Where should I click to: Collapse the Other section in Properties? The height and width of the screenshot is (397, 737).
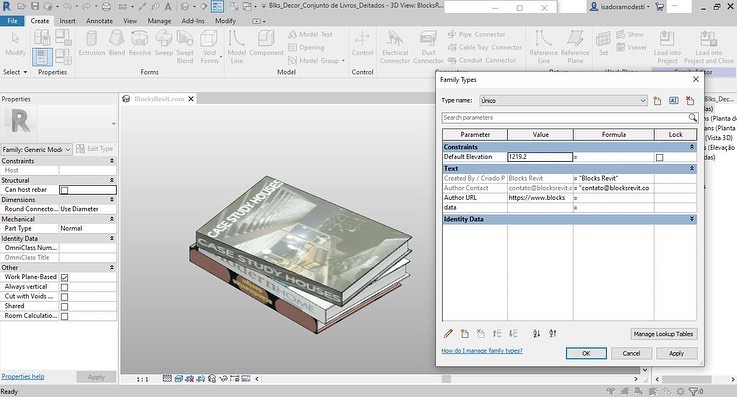(112, 267)
